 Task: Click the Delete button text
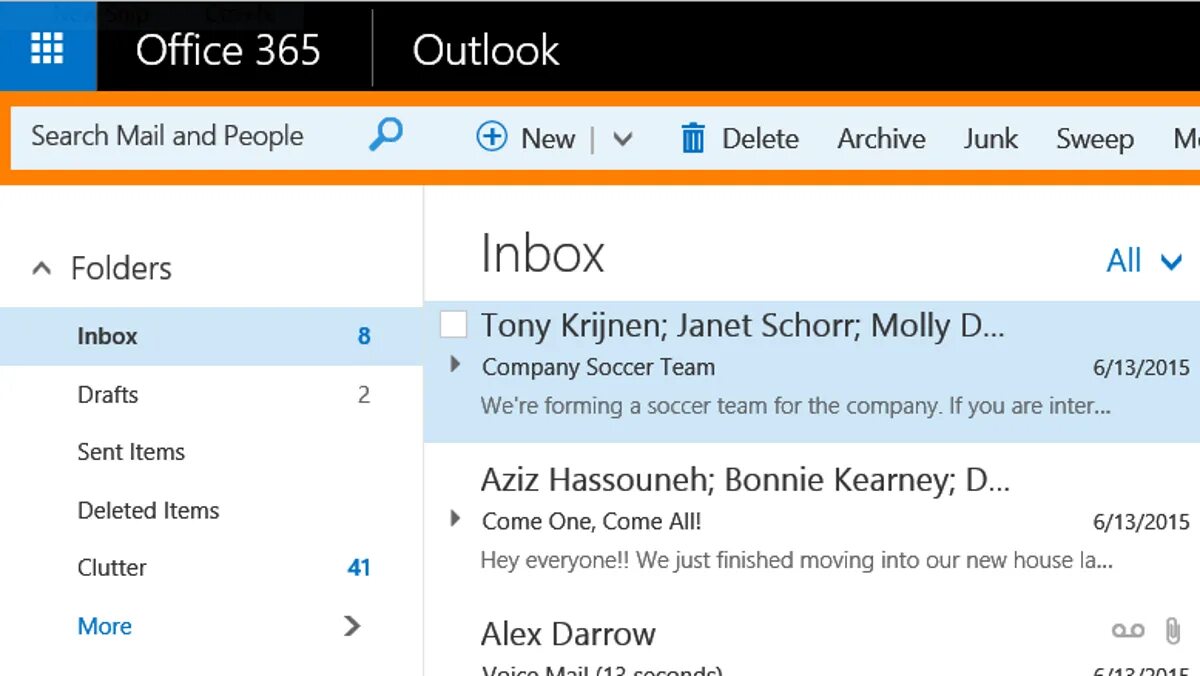tap(760, 138)
